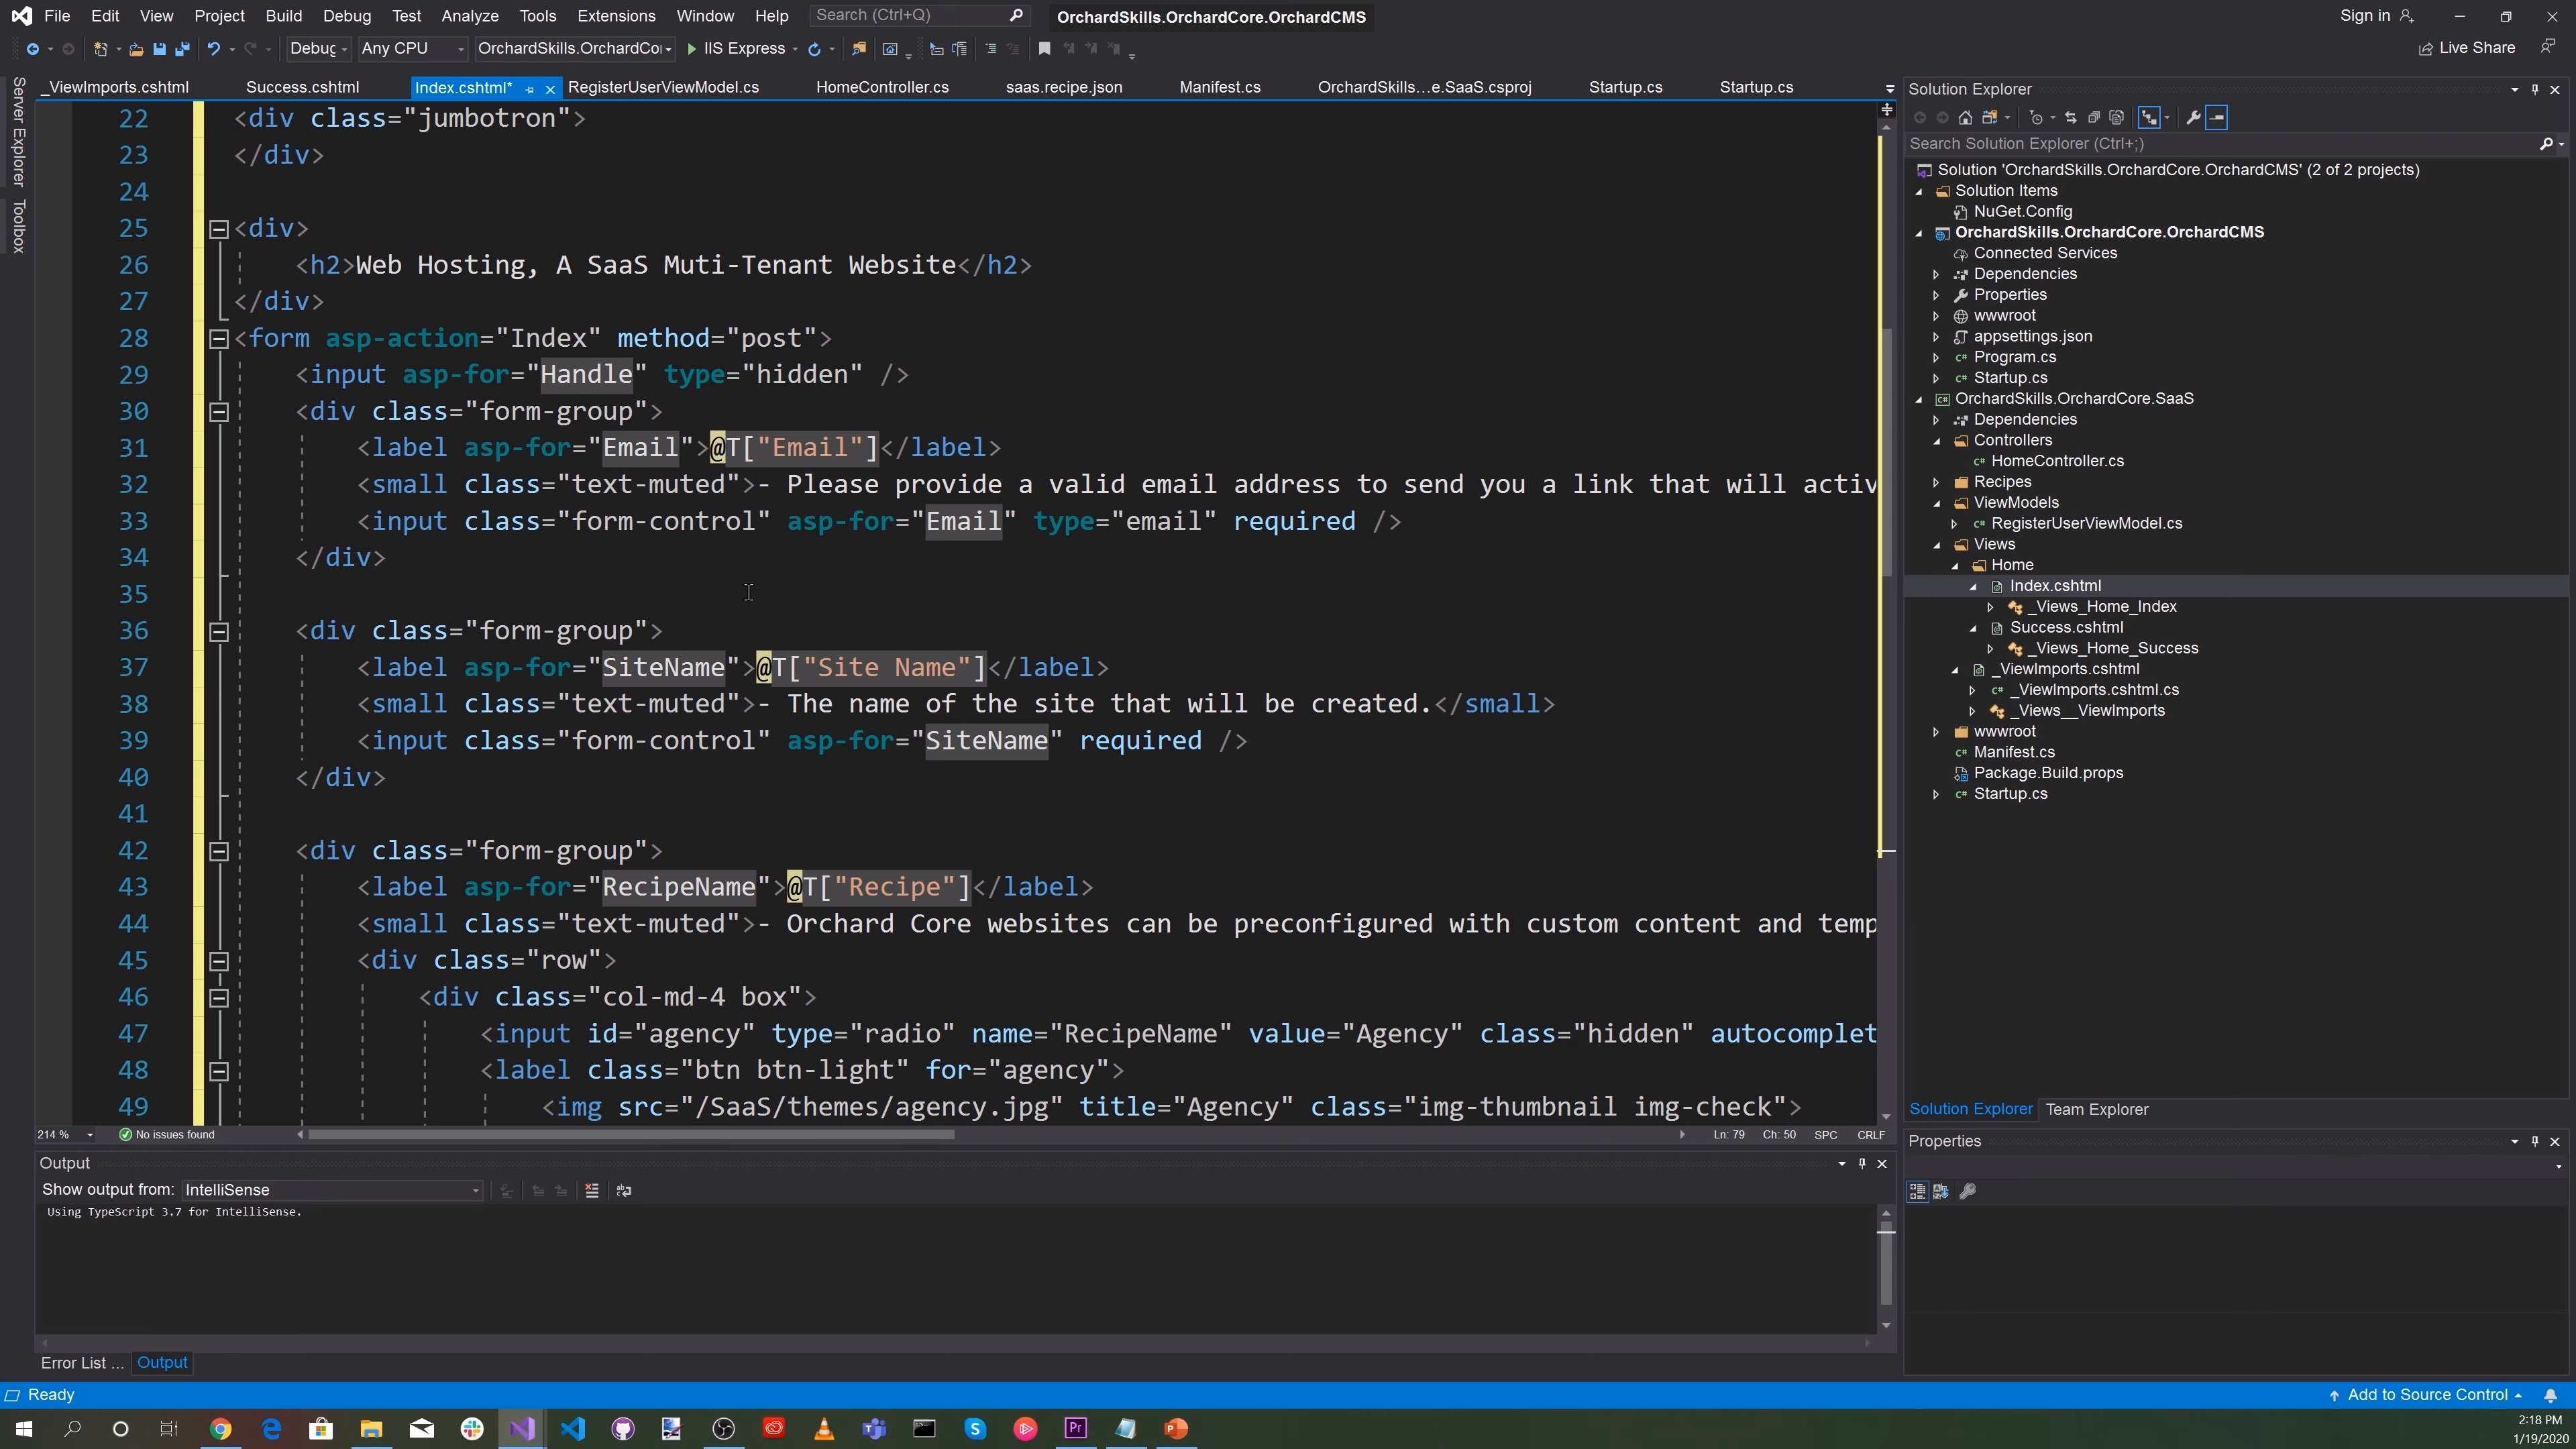Click the notifications bell in status bar
Image resolution: width=2576 pixels, height=1449 pixels.
2551,1395
